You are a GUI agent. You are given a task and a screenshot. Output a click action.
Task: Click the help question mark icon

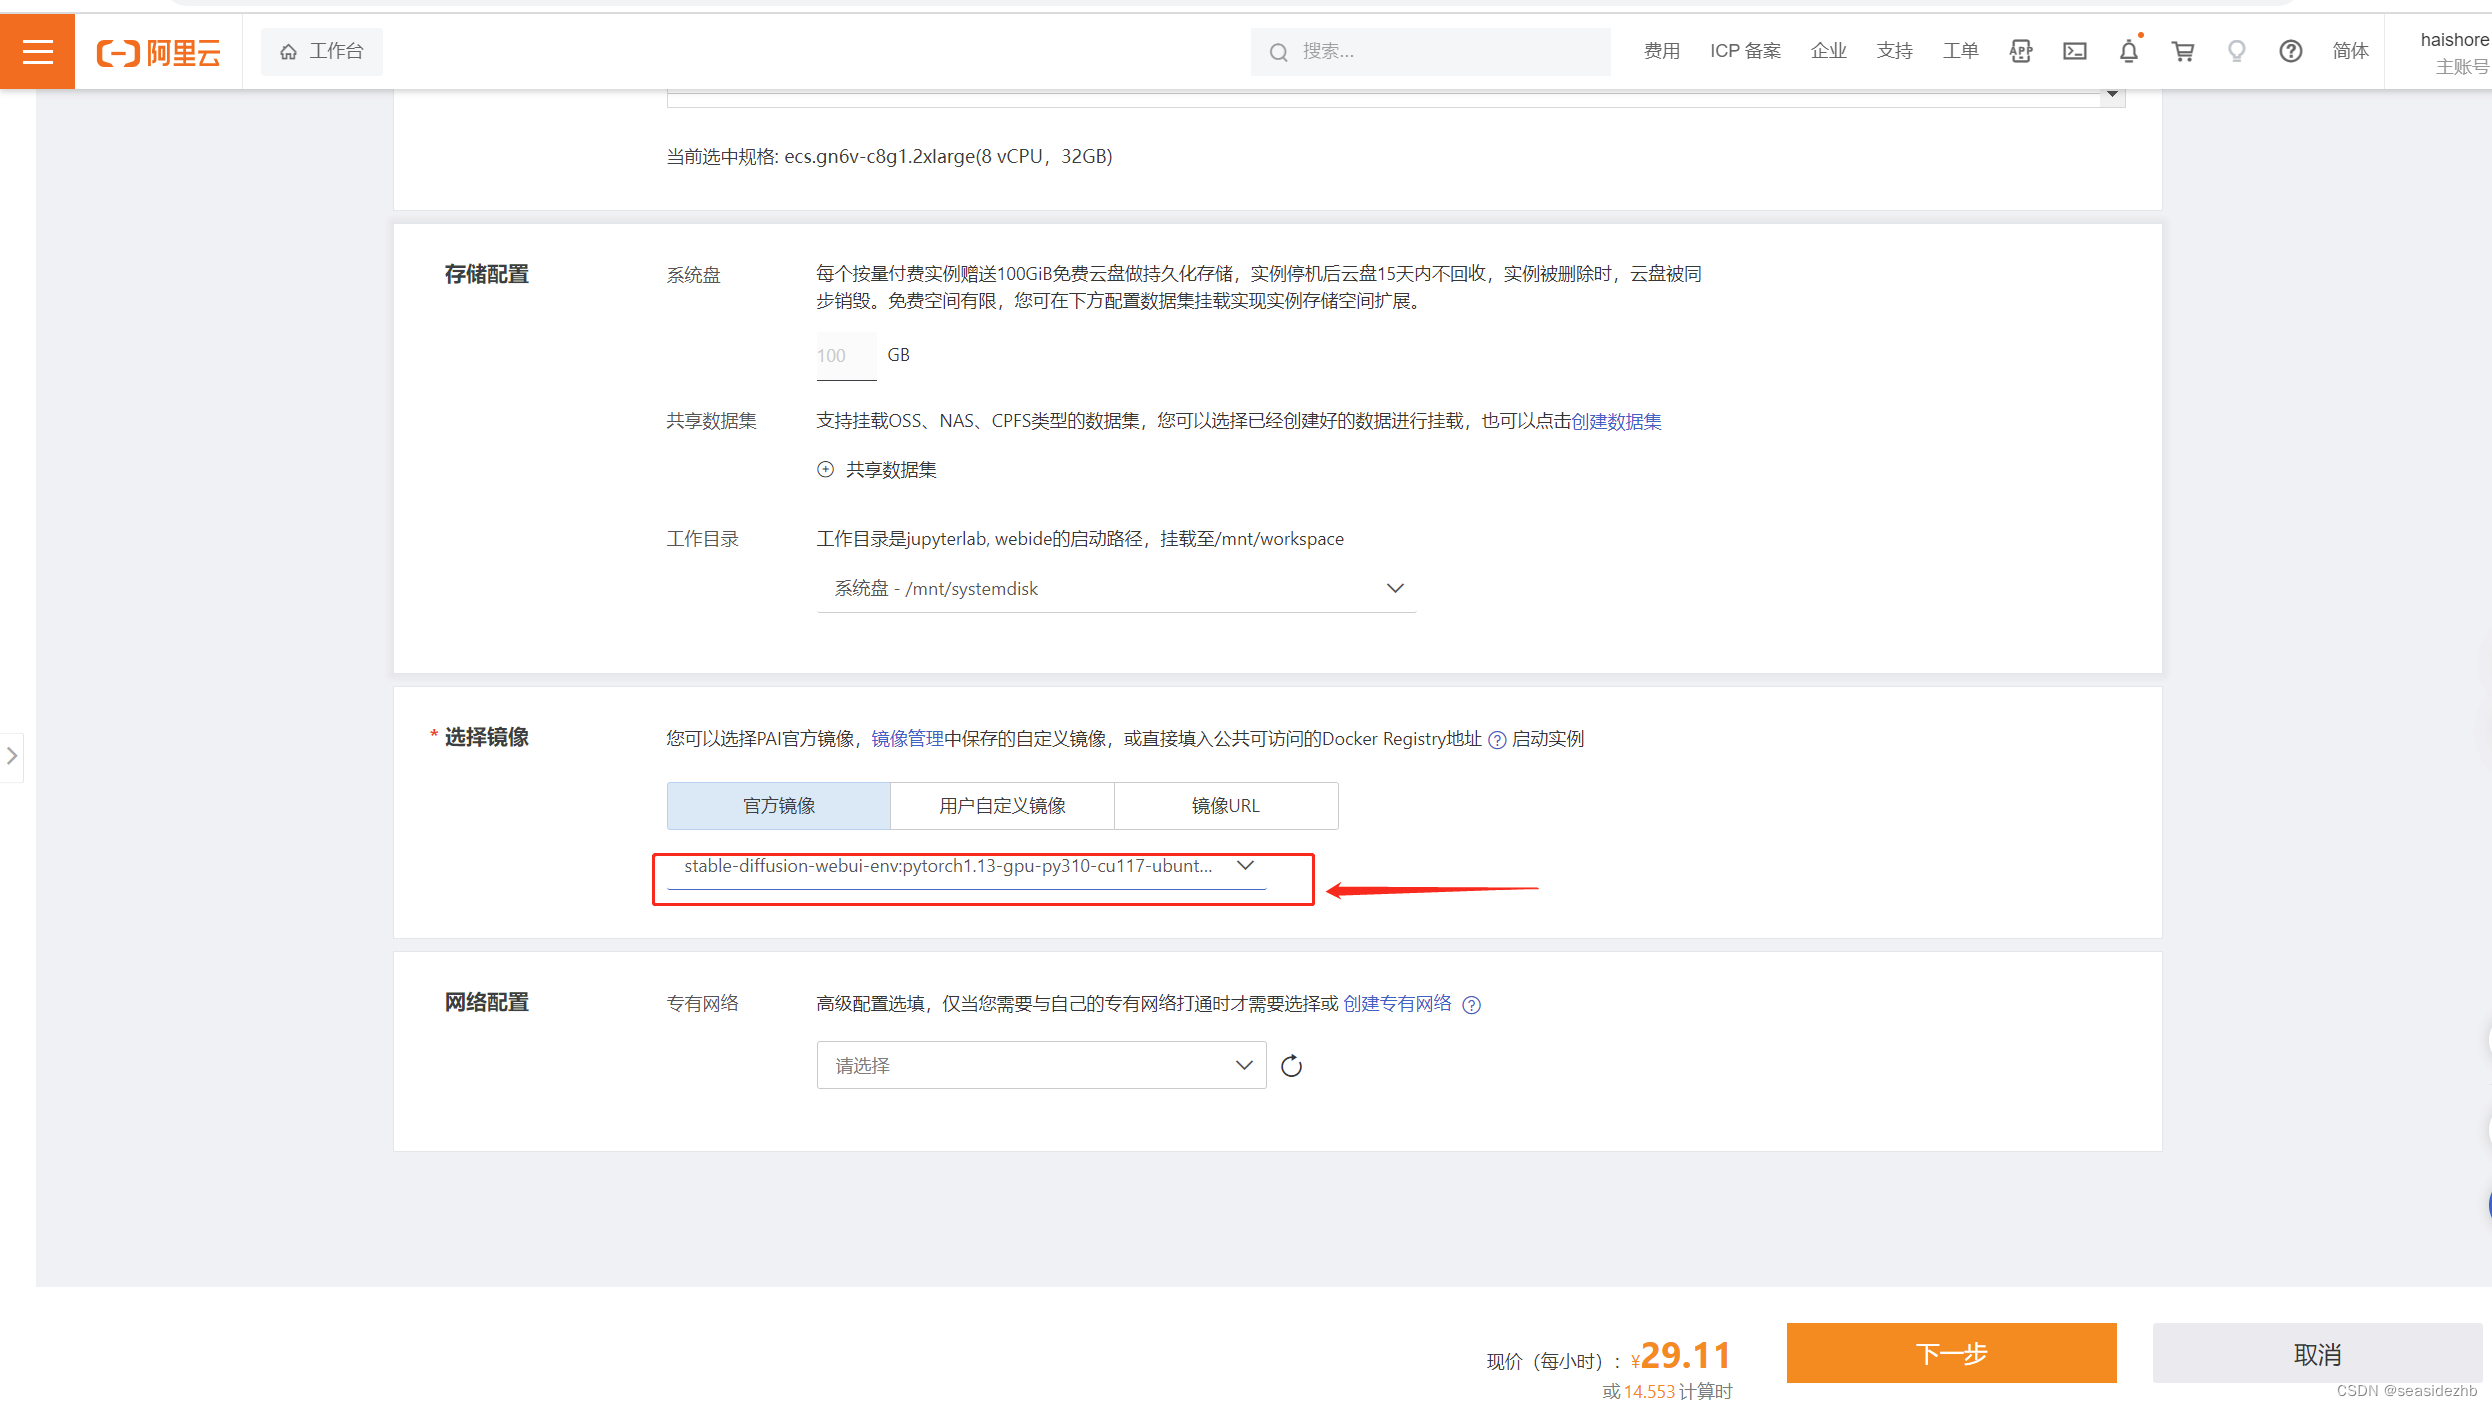1496,738
